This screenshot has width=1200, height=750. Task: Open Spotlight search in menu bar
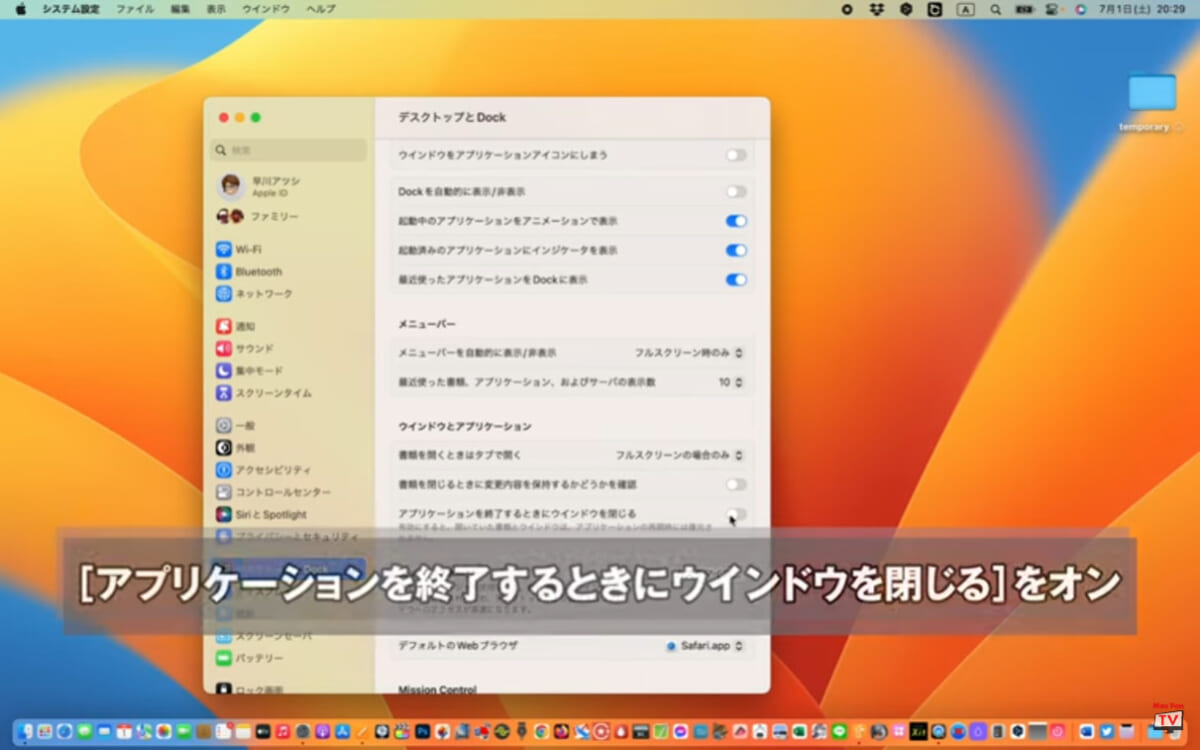click(995, 9)
